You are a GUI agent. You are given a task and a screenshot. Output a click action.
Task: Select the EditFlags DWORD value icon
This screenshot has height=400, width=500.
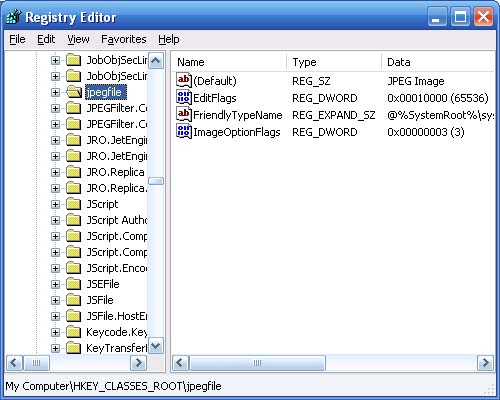pyautogui.click(x=184, y=97)
